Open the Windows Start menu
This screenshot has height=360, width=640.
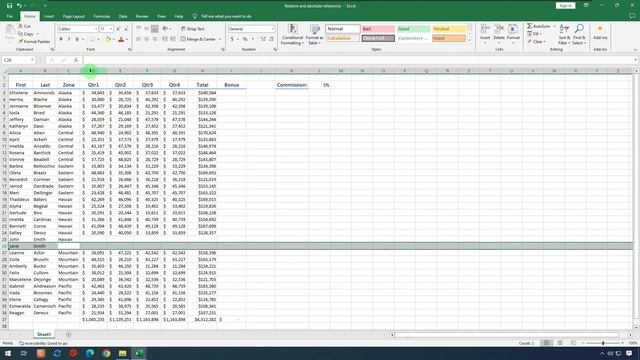pos(8,353)
